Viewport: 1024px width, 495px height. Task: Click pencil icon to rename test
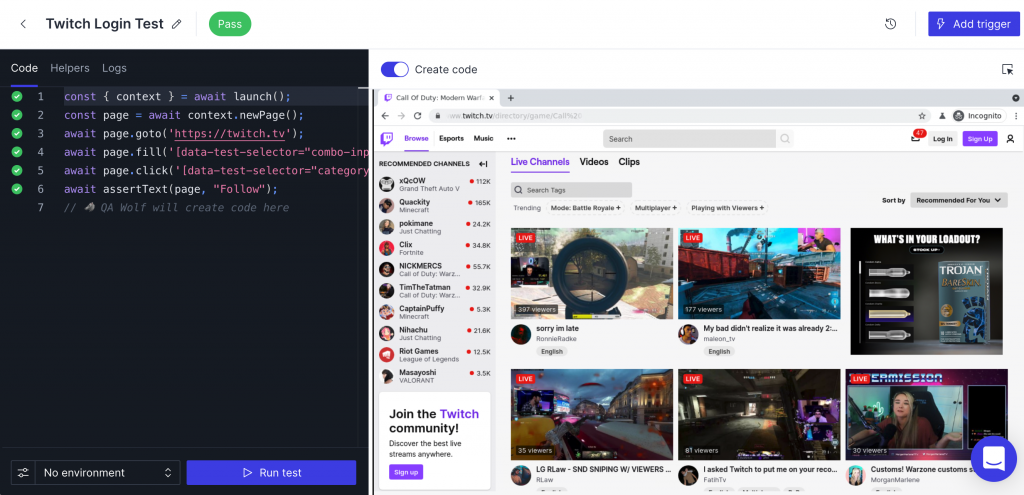click(x=177, y=24)
